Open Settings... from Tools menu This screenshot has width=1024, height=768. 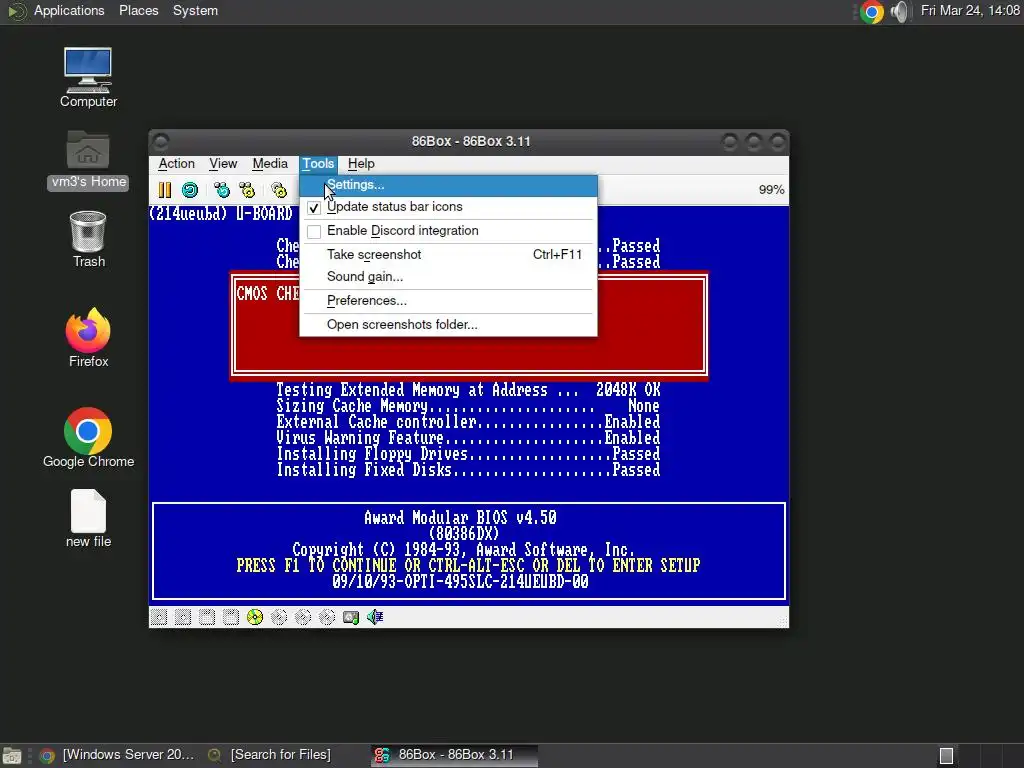[448, 185]
